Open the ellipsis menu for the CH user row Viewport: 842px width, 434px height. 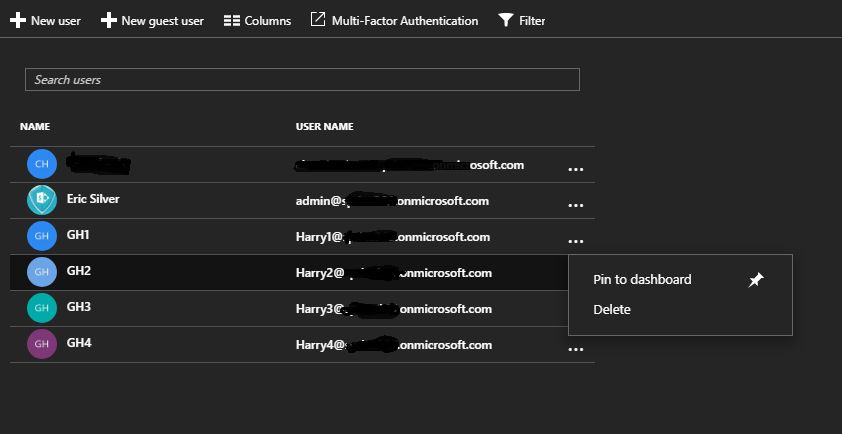point(576,169)
